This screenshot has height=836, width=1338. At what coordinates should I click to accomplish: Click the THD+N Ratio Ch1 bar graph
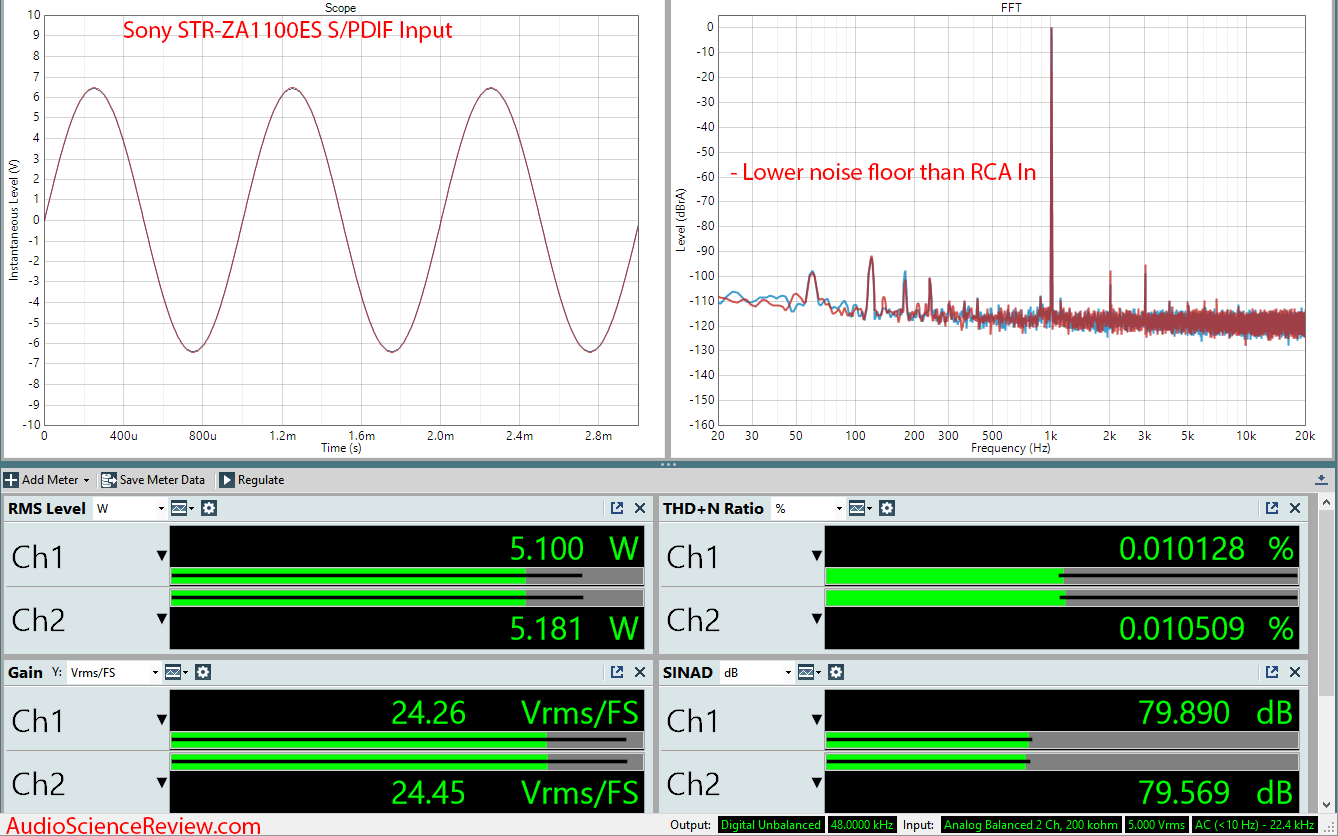point(1062,576)
